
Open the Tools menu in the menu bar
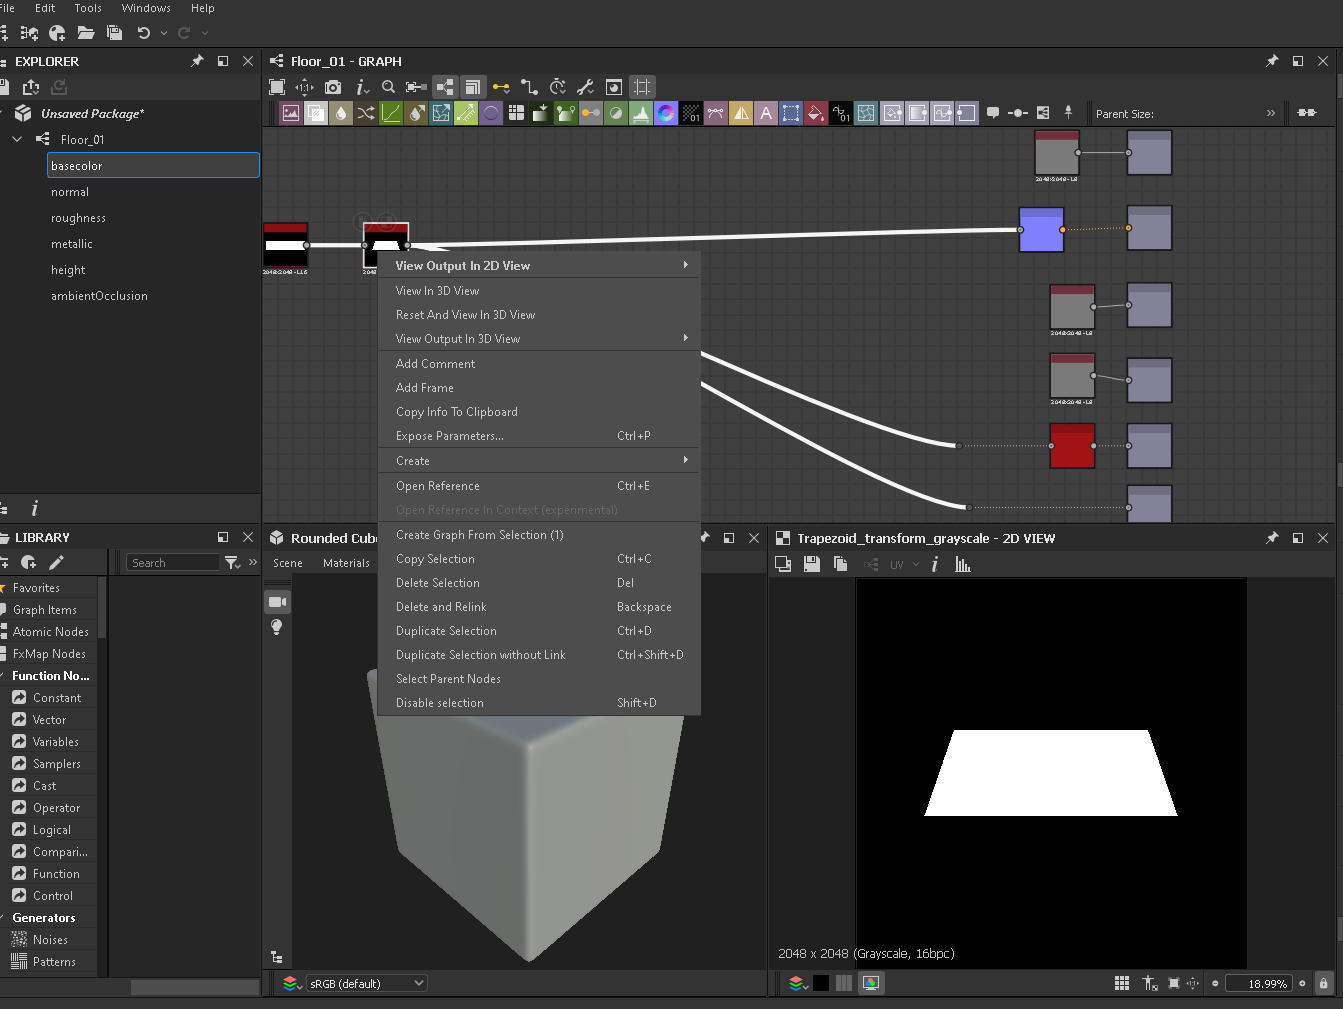pos(87,8)
